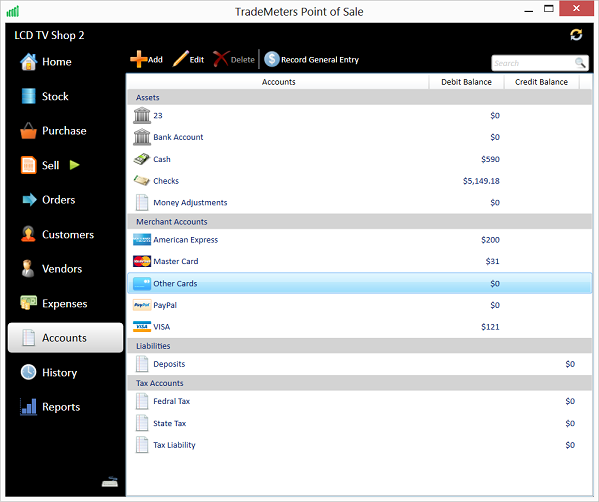The width and height of the screenshot is (599, 502).
Task: Open the History label
Action: [59, 372]
